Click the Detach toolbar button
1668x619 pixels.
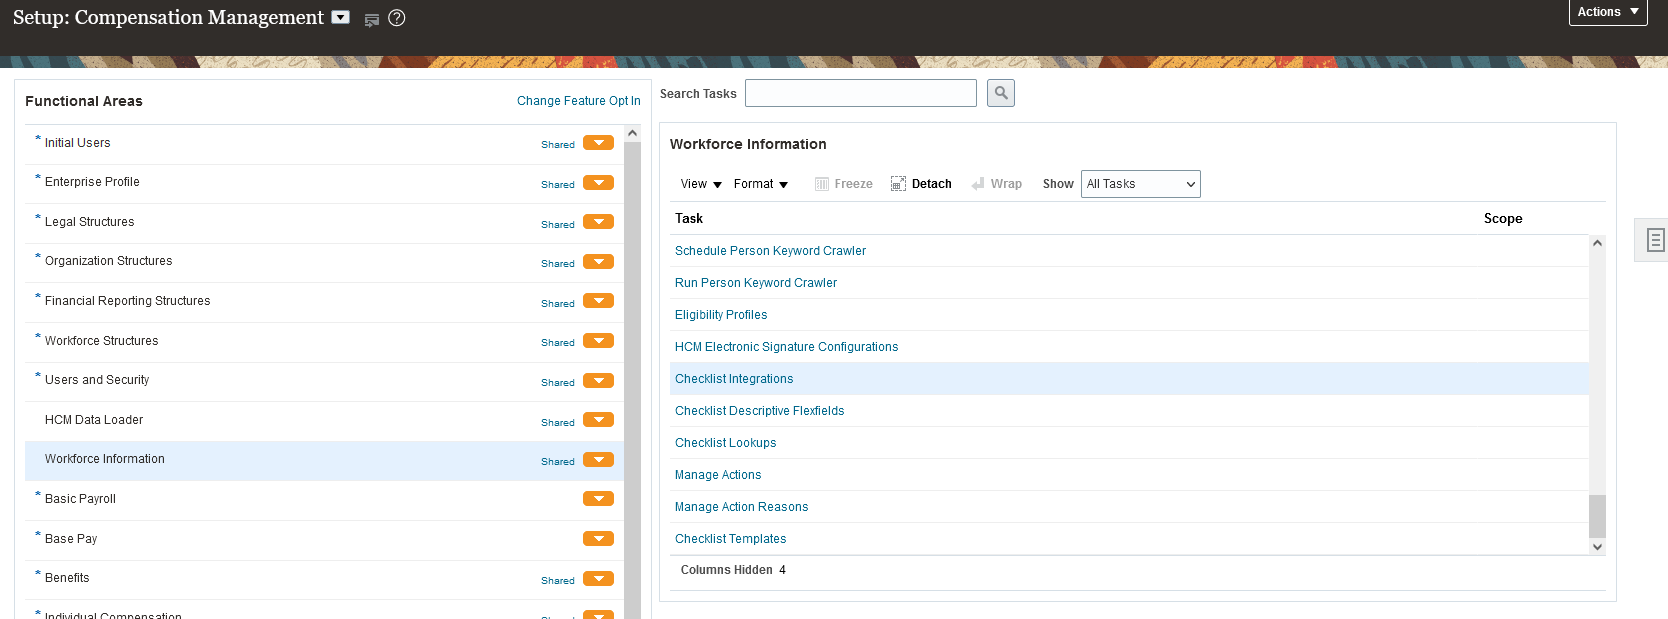pos(921,184)
